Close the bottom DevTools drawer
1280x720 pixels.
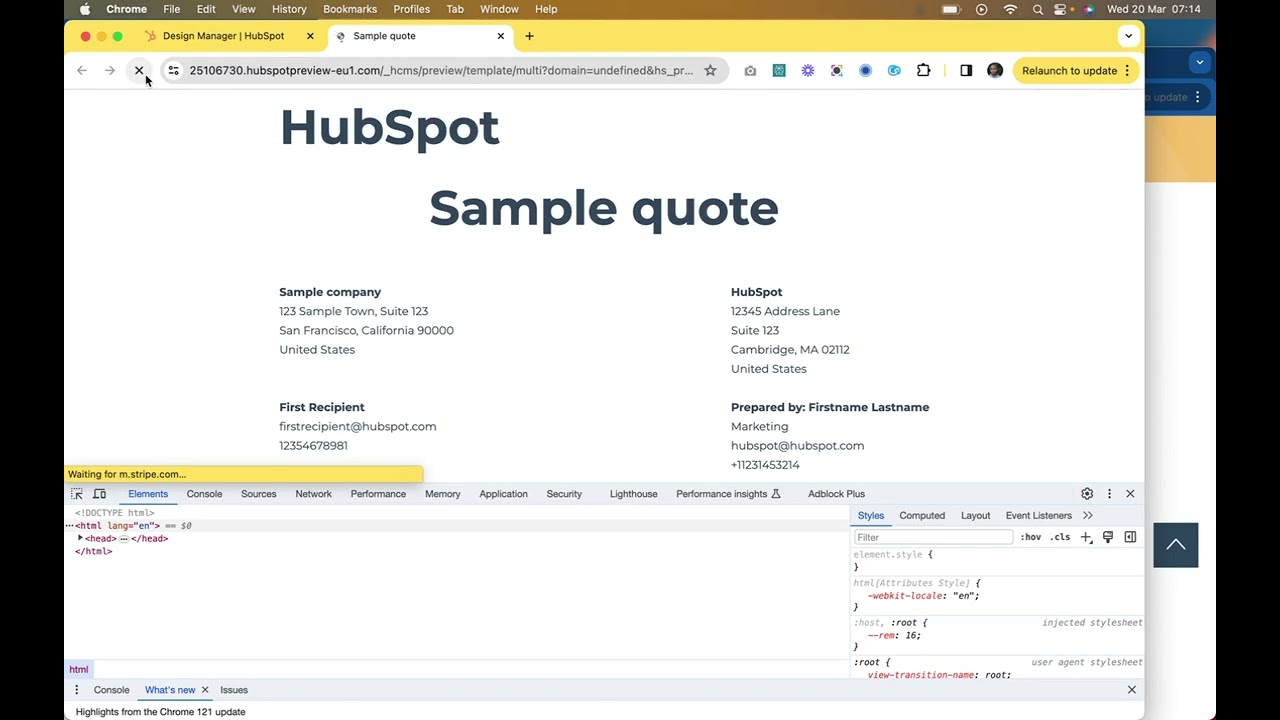[1132, 690]
